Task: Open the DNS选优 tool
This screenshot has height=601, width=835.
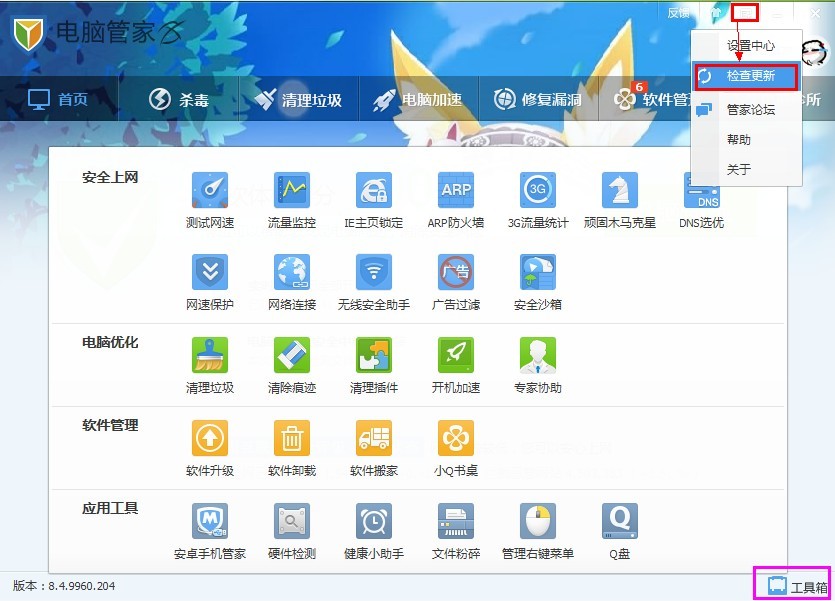Action: coord(701,200)
